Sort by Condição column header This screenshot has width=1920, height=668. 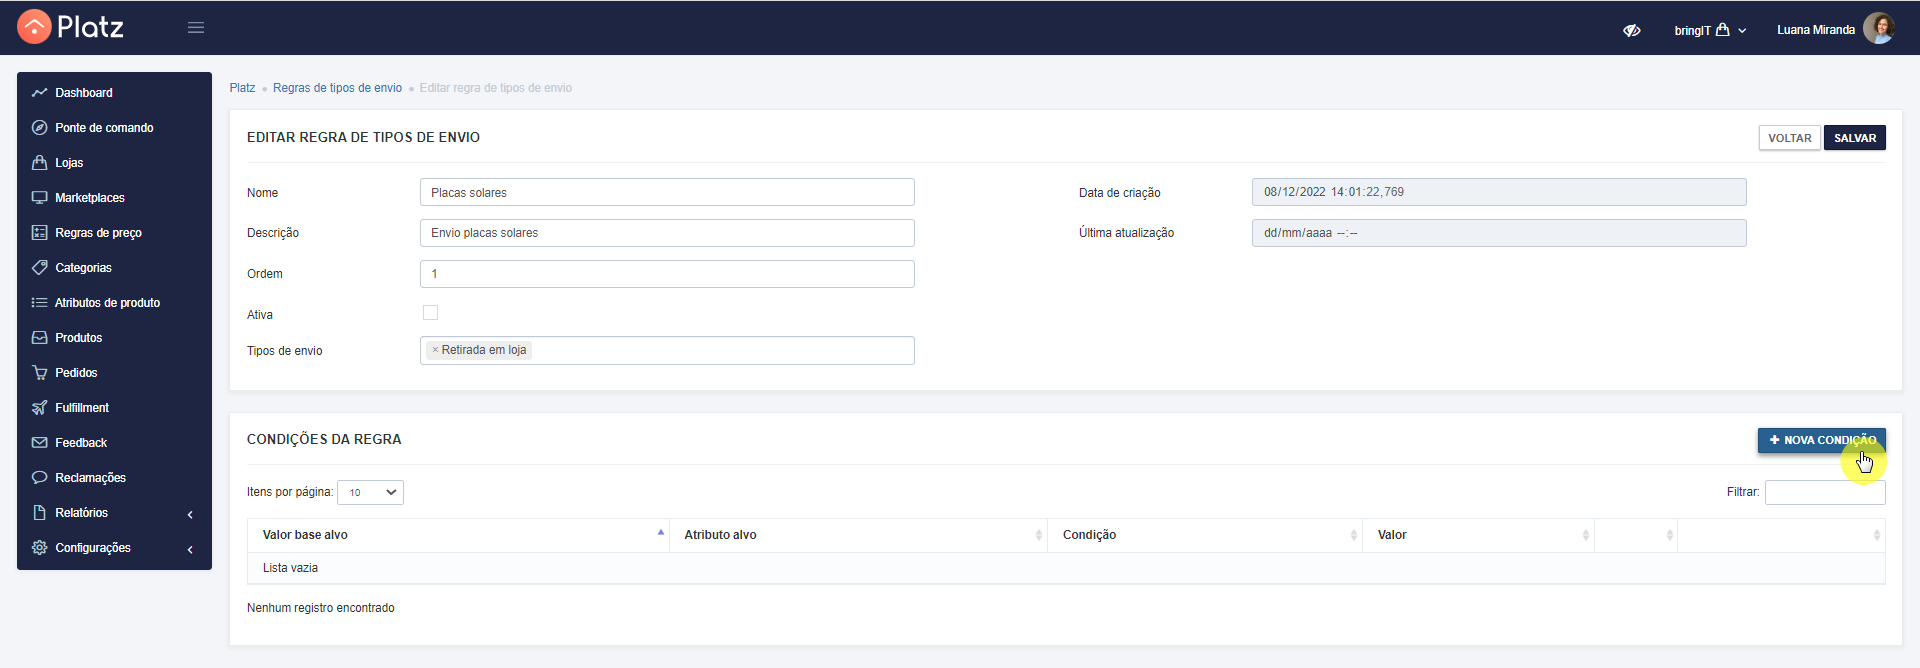click(x=1205, y=535)
